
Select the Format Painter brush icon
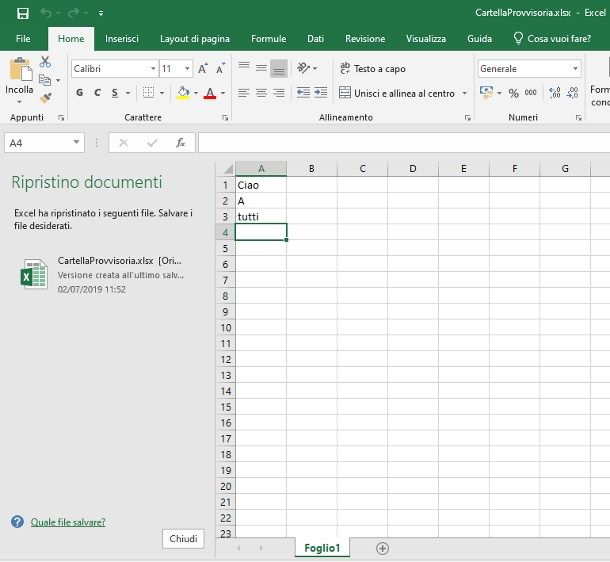click(46, 98)
